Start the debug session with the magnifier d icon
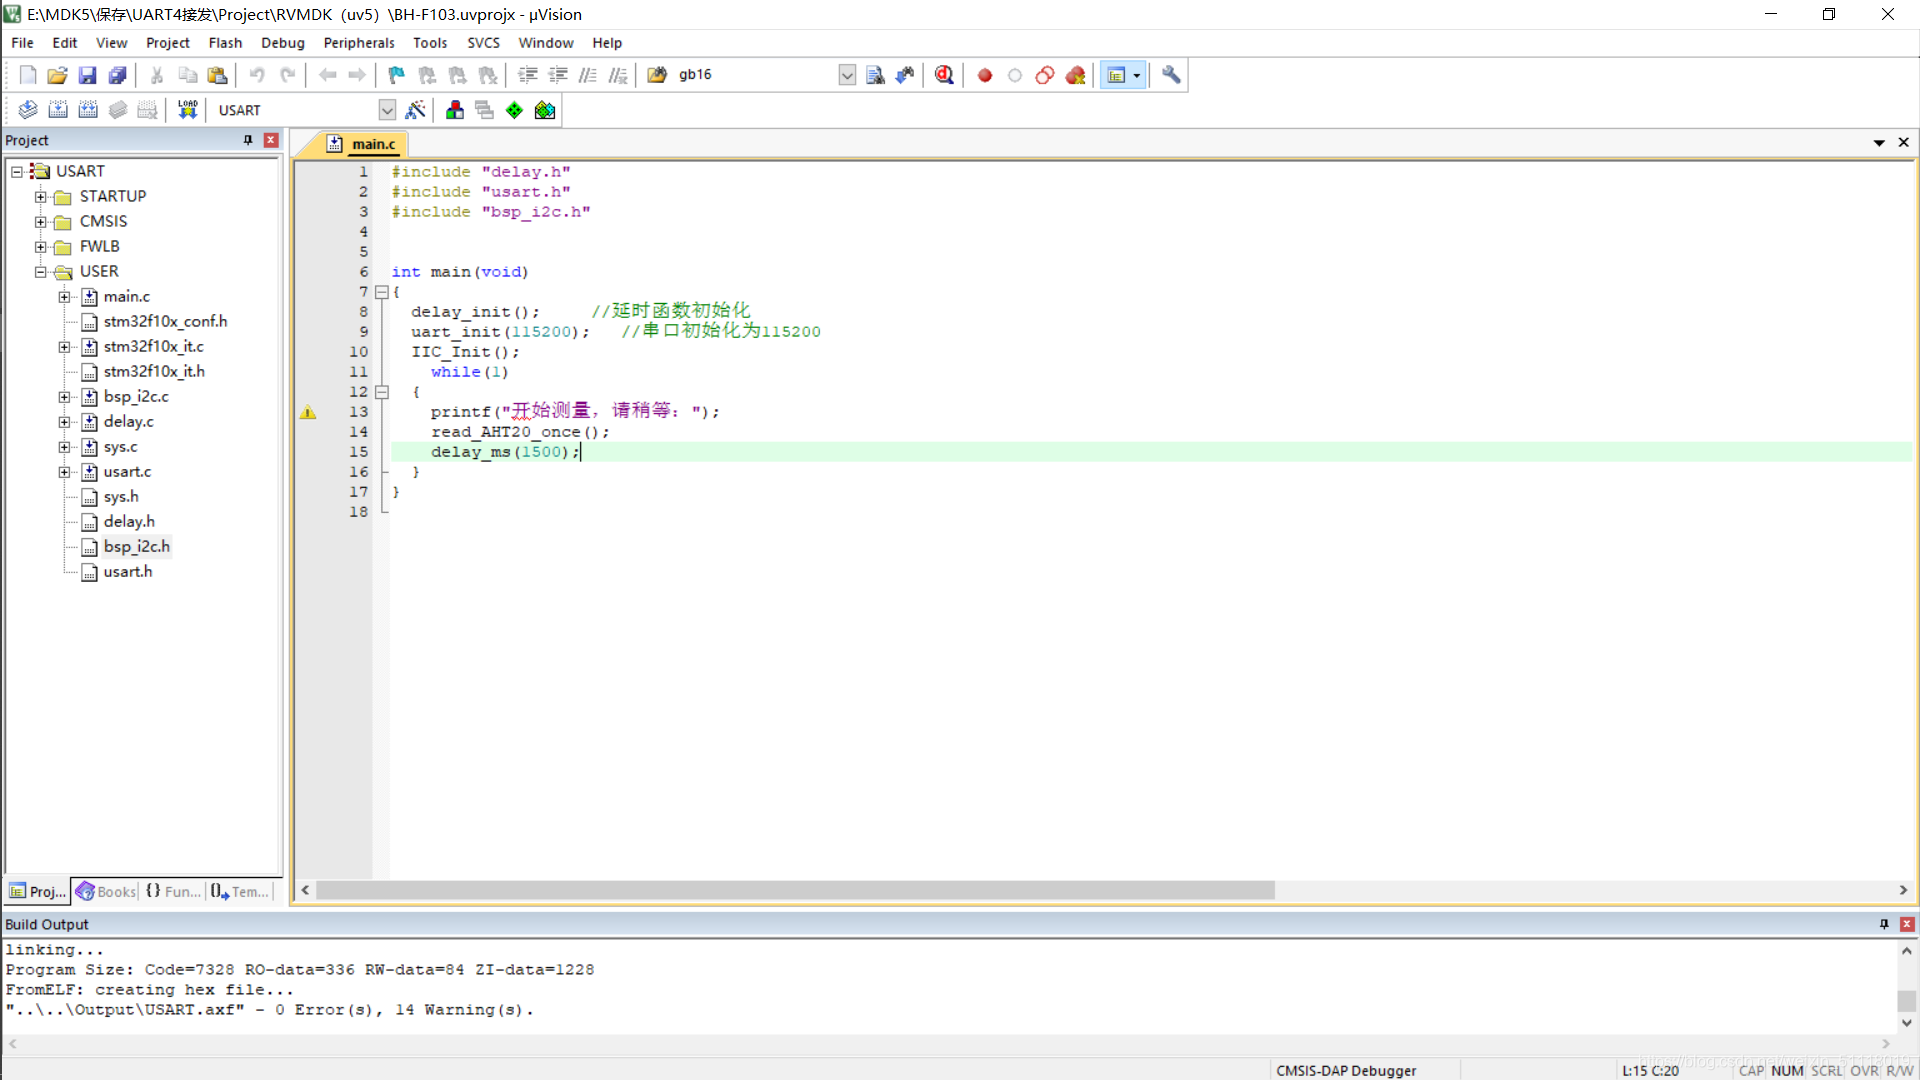 click(944, 75)
